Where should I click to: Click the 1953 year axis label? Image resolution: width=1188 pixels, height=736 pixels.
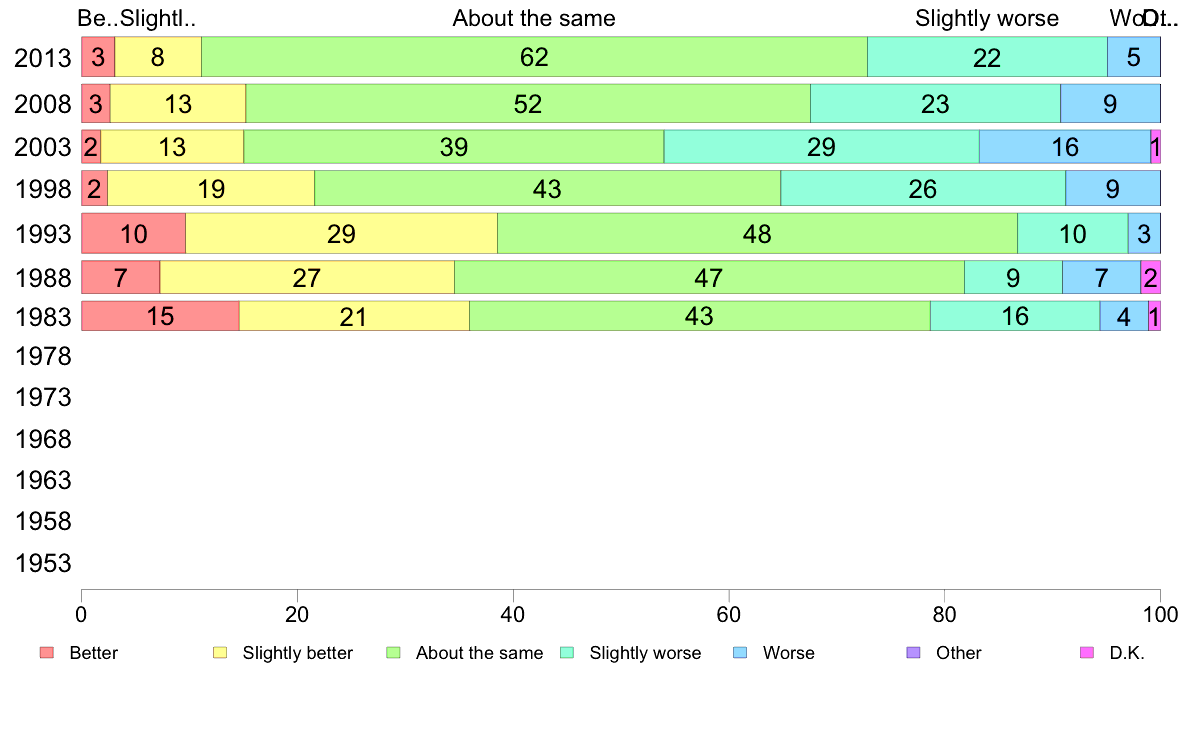[43, 563]
